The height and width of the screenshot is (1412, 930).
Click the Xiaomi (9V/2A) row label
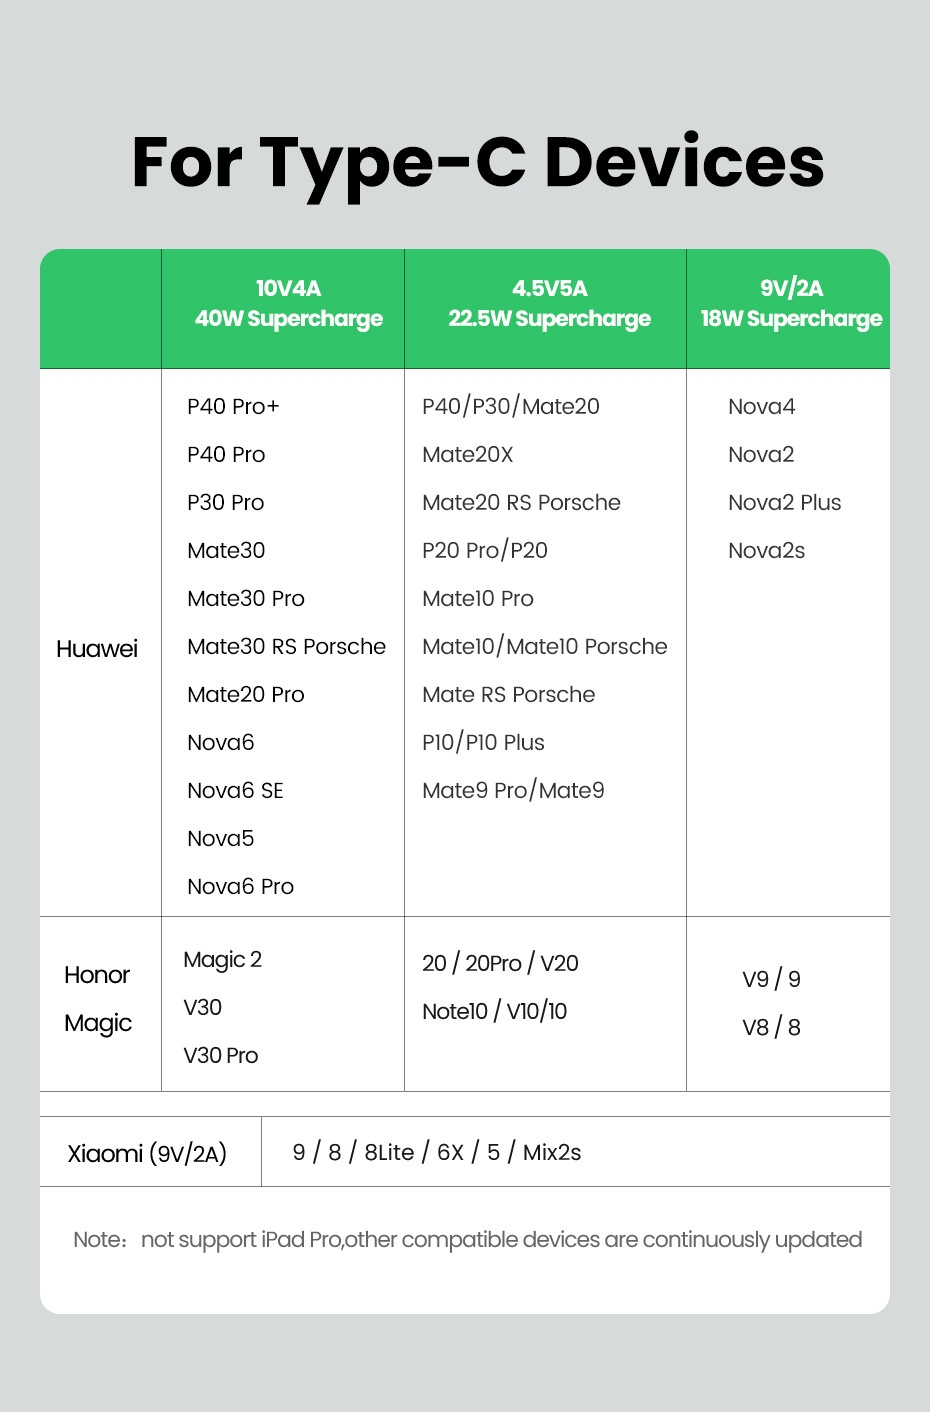(147, 1153)
